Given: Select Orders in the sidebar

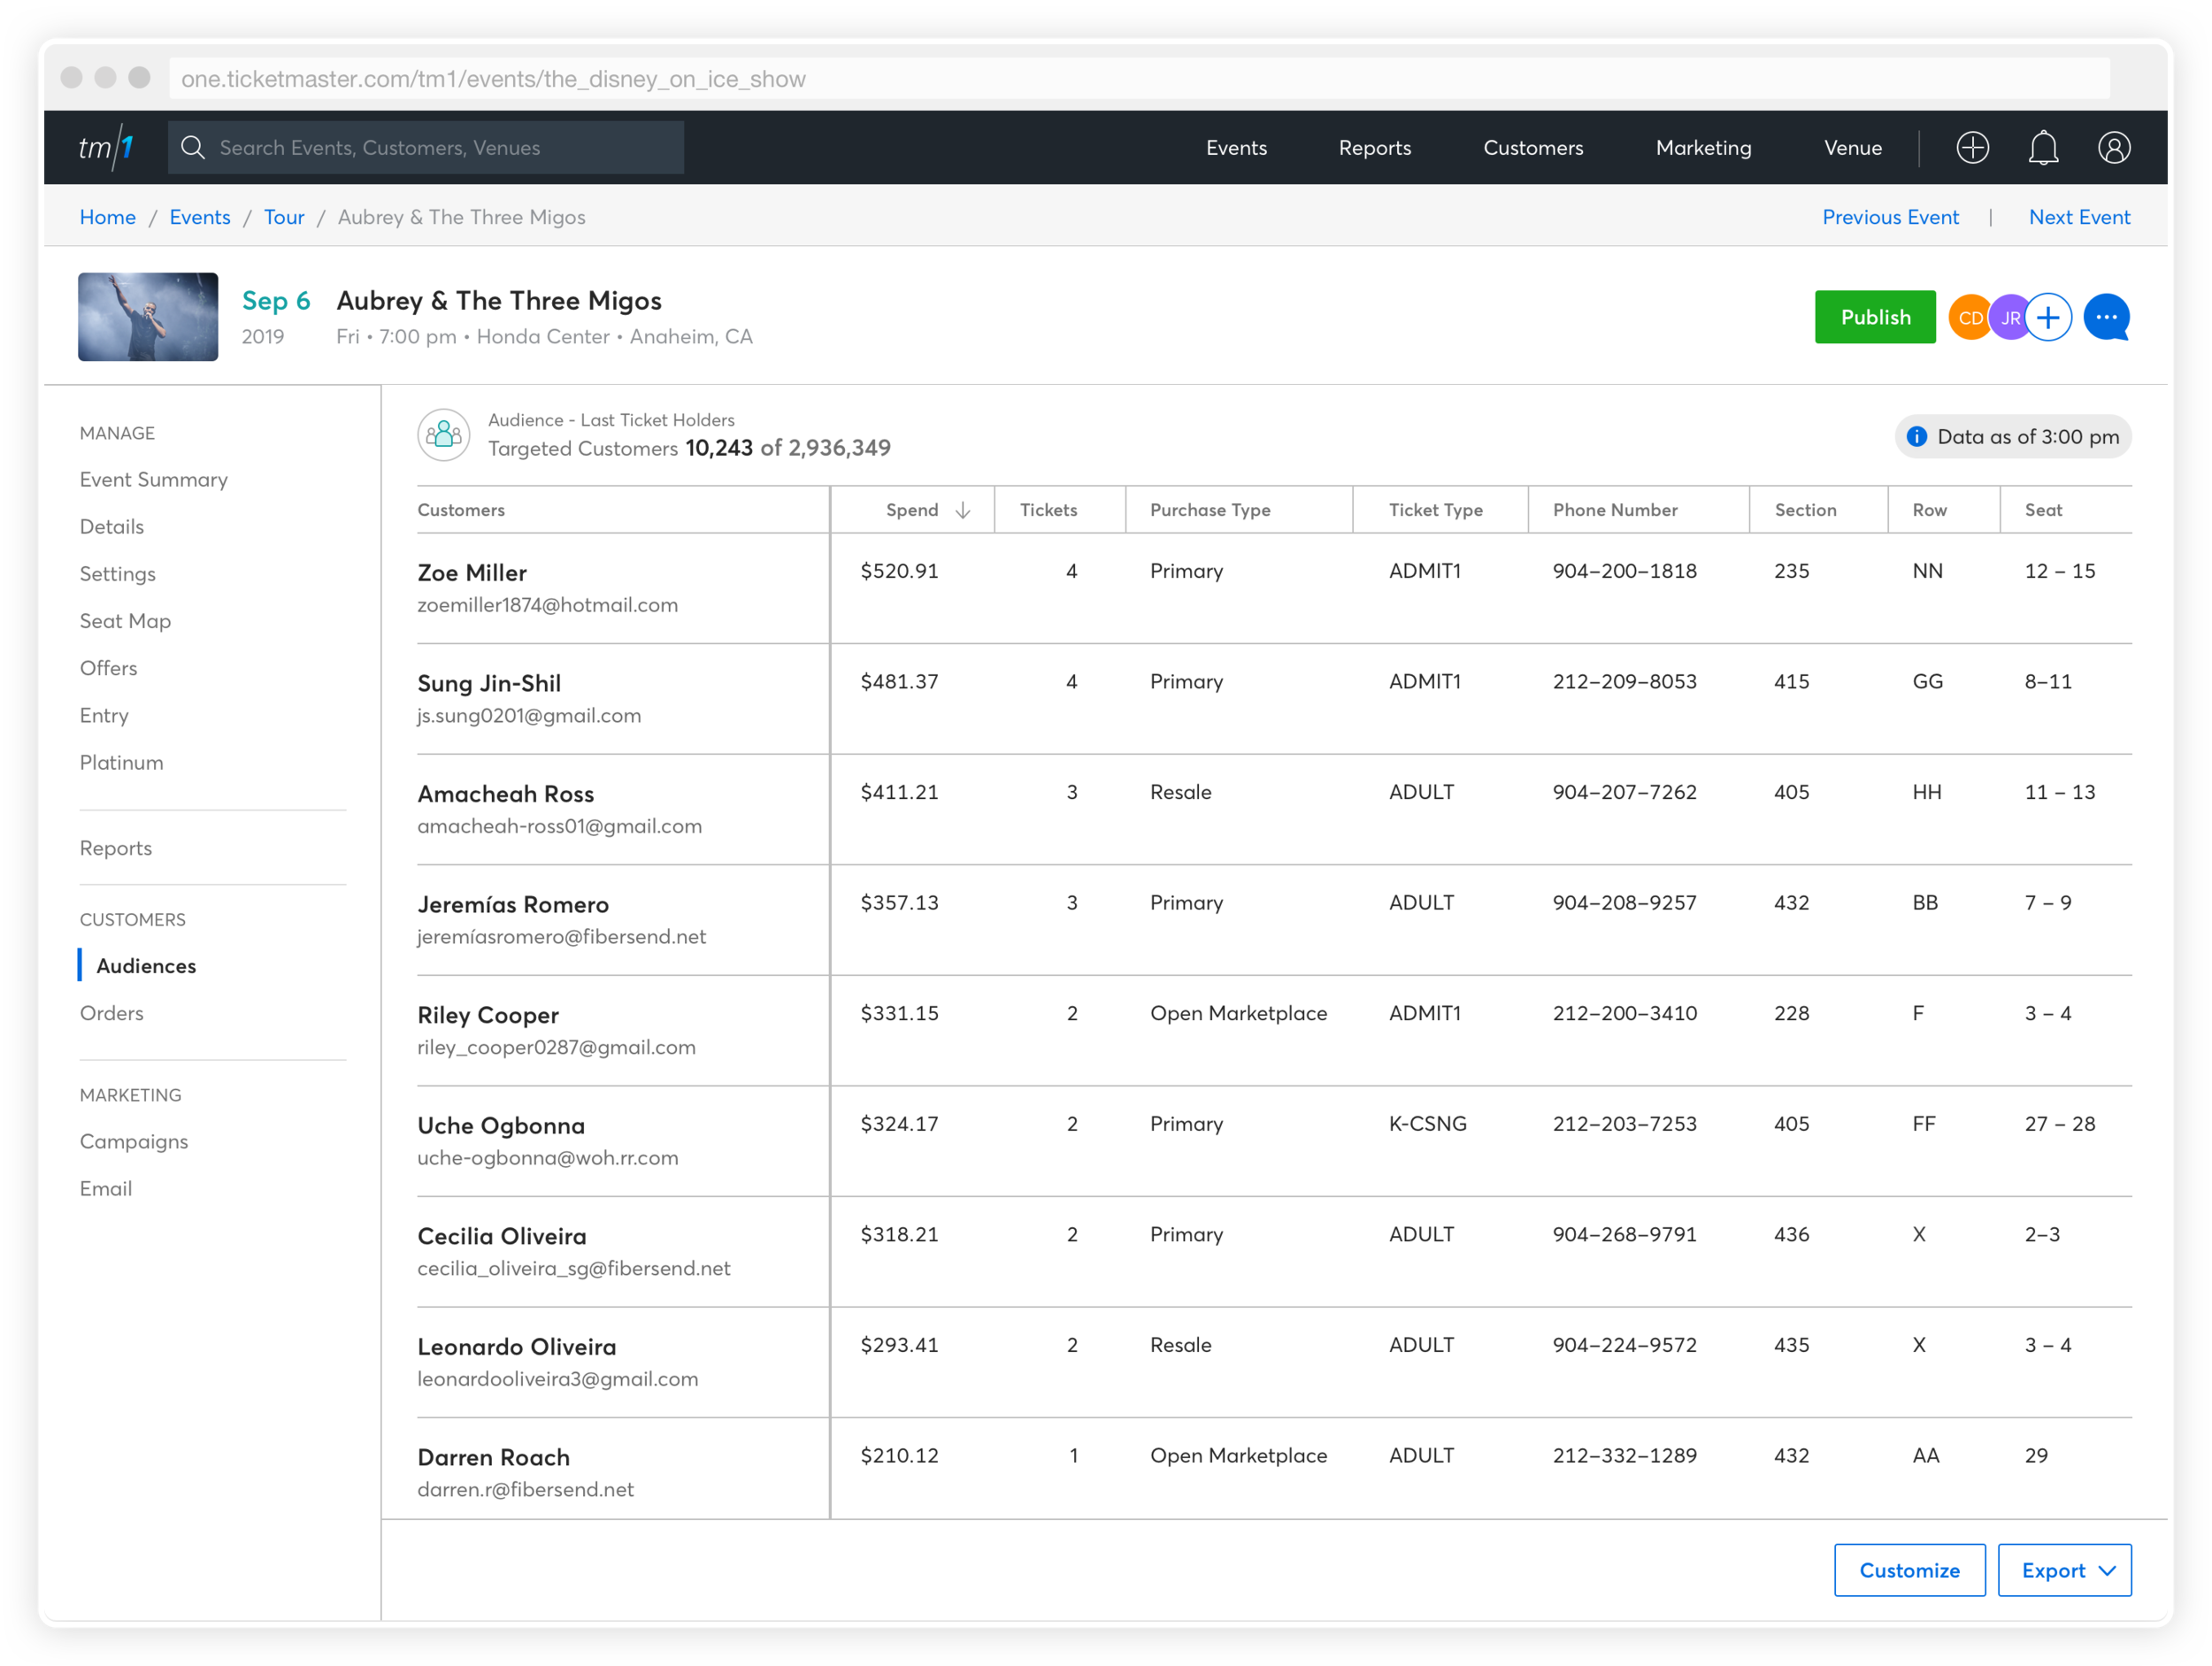Looking at the screenshot, I should point(112,1013).
